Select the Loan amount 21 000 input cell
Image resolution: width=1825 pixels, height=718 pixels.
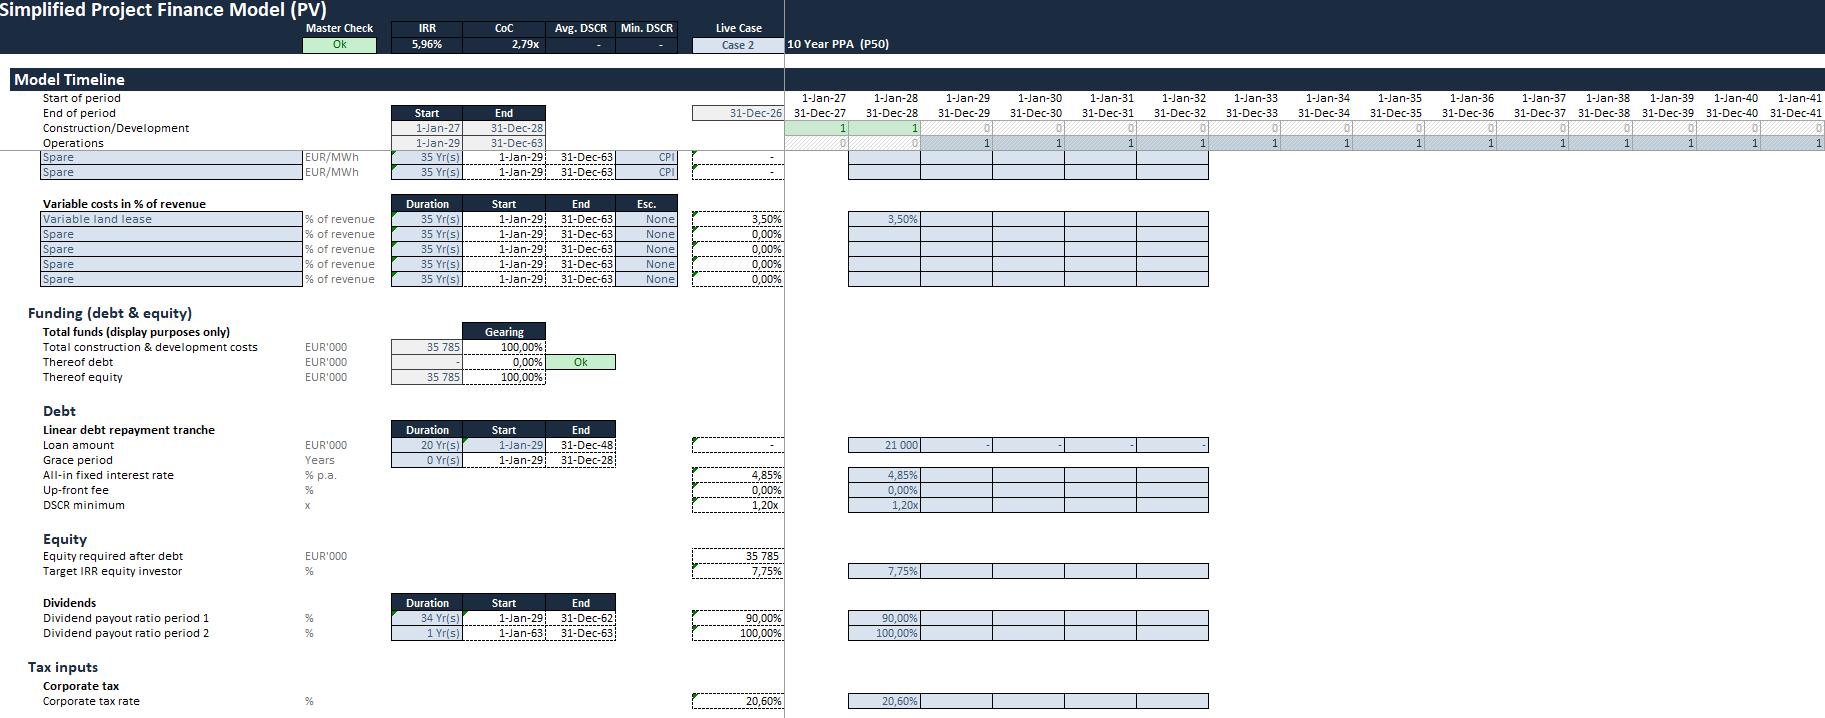click(x=884, y=445)
